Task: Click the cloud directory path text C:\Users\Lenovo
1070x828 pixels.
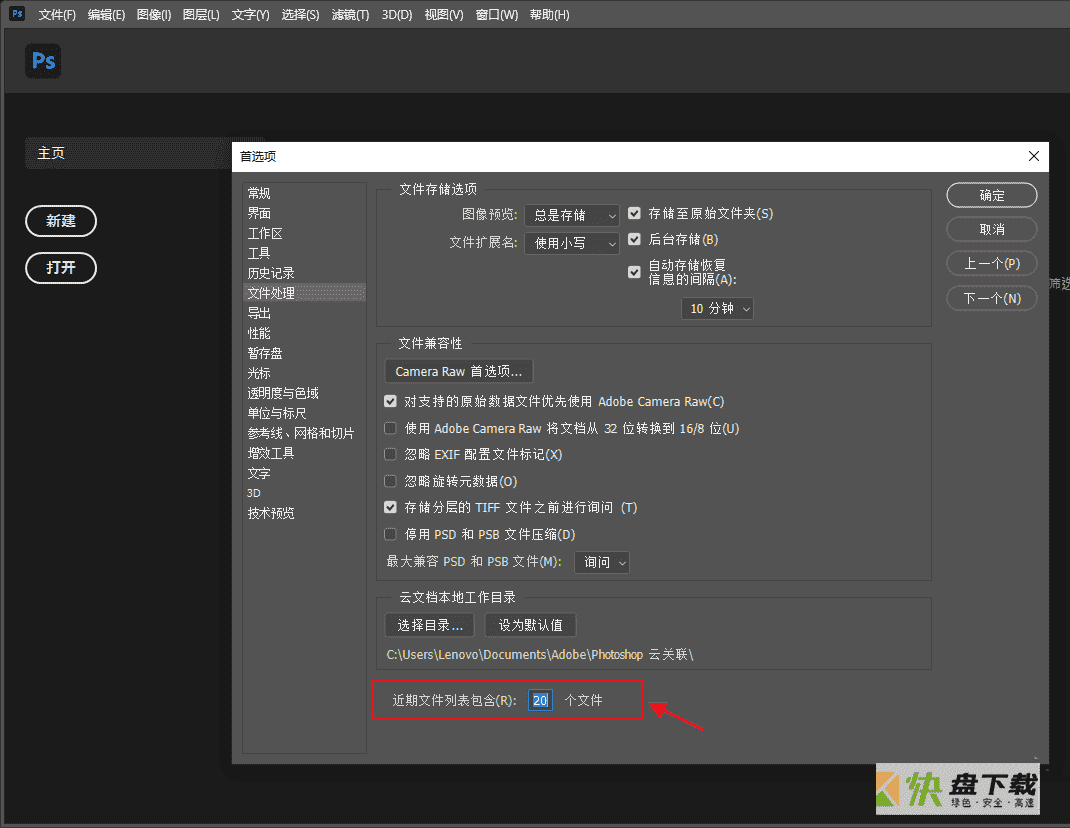Action: pyautogui.click(x=540, y=655)
